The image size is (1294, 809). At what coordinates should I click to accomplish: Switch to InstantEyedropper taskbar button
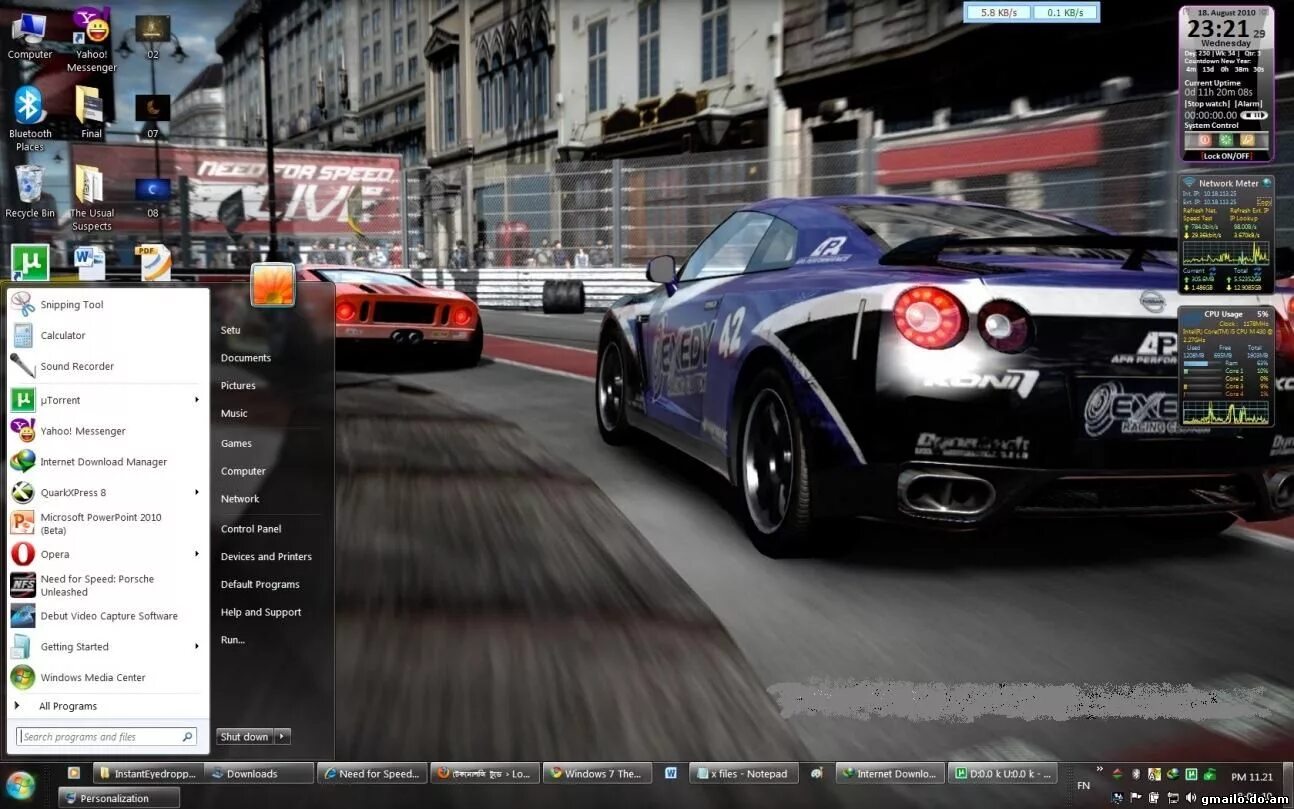tap(148, 773)
